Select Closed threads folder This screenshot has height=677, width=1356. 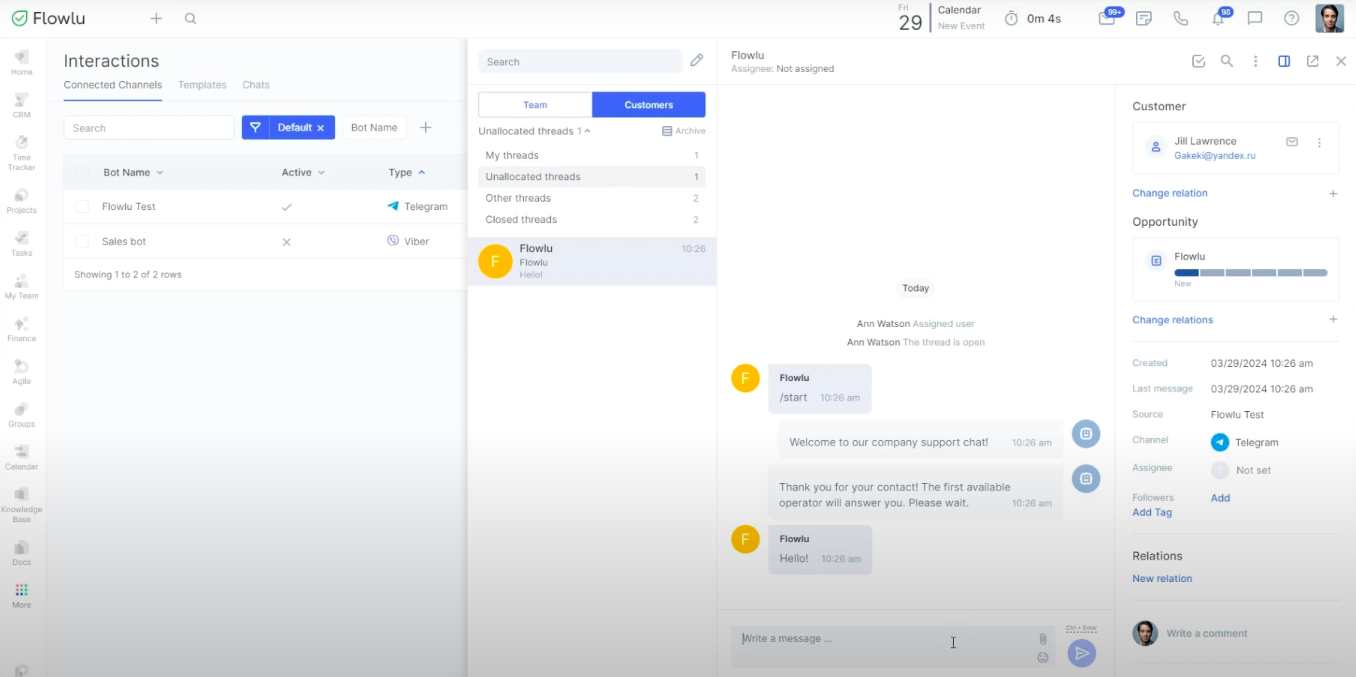(592, 219)
